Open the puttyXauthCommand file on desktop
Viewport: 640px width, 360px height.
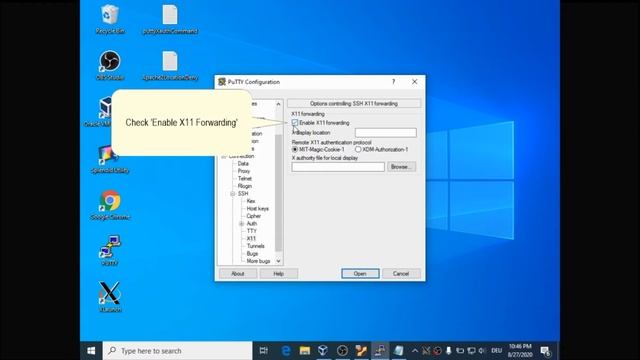[x=170, y=19]
